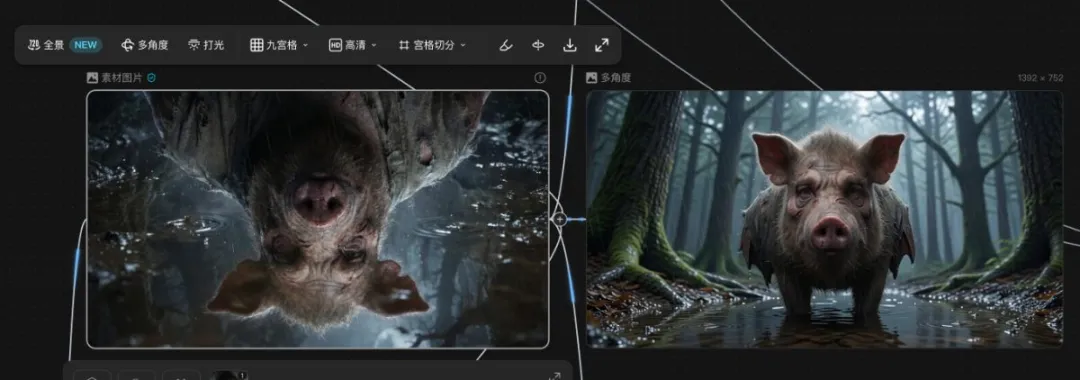Expand the 宫格切分 grid split dropdown
This screenshot has width=1080, height=380.
[x=432, y=45]
